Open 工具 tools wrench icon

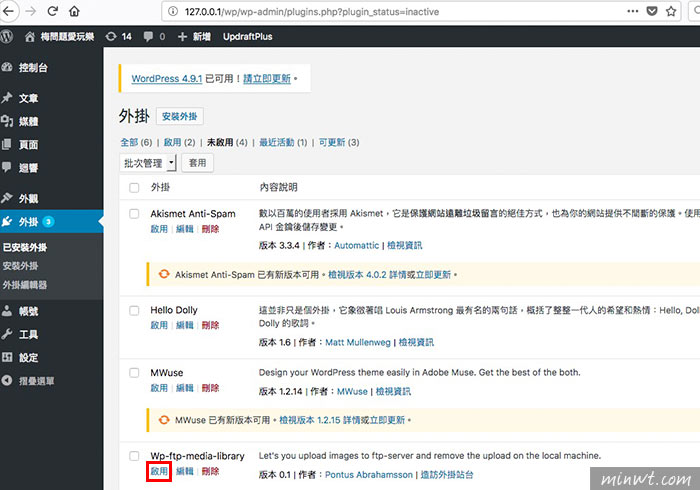pyautogui.click(x=7, y=334)
